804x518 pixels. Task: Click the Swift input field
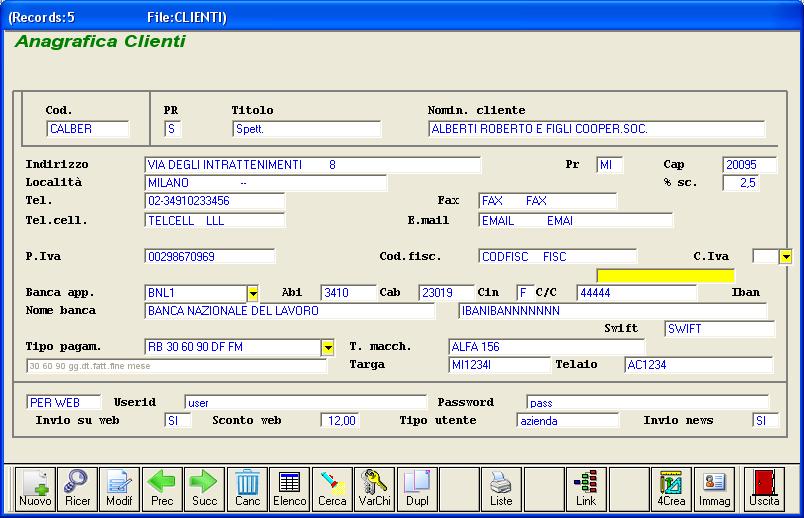[719, 329]
